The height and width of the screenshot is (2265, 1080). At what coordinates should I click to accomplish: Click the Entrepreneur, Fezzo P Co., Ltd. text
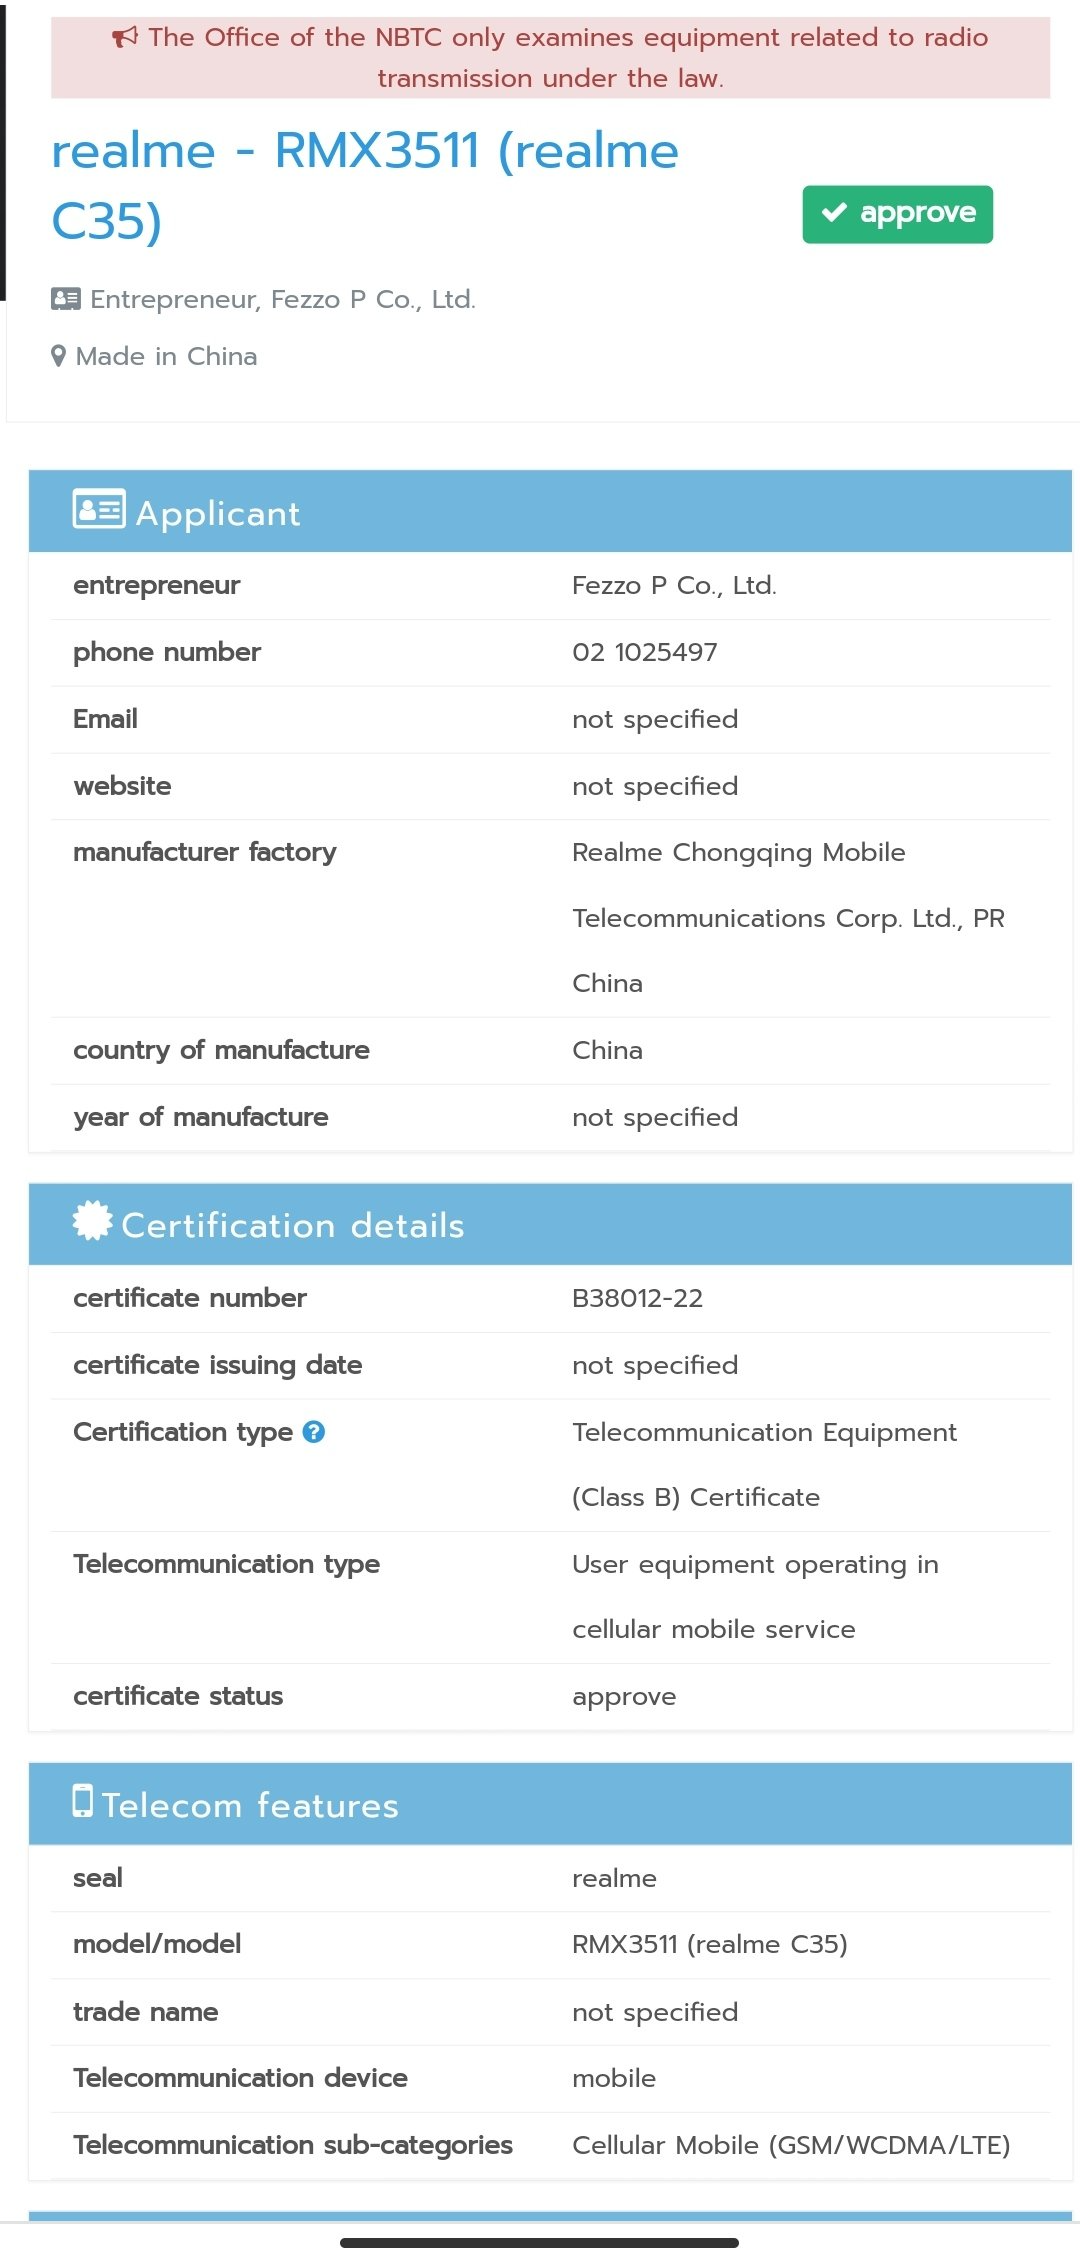pyautogui.click(x=283, y=299)
